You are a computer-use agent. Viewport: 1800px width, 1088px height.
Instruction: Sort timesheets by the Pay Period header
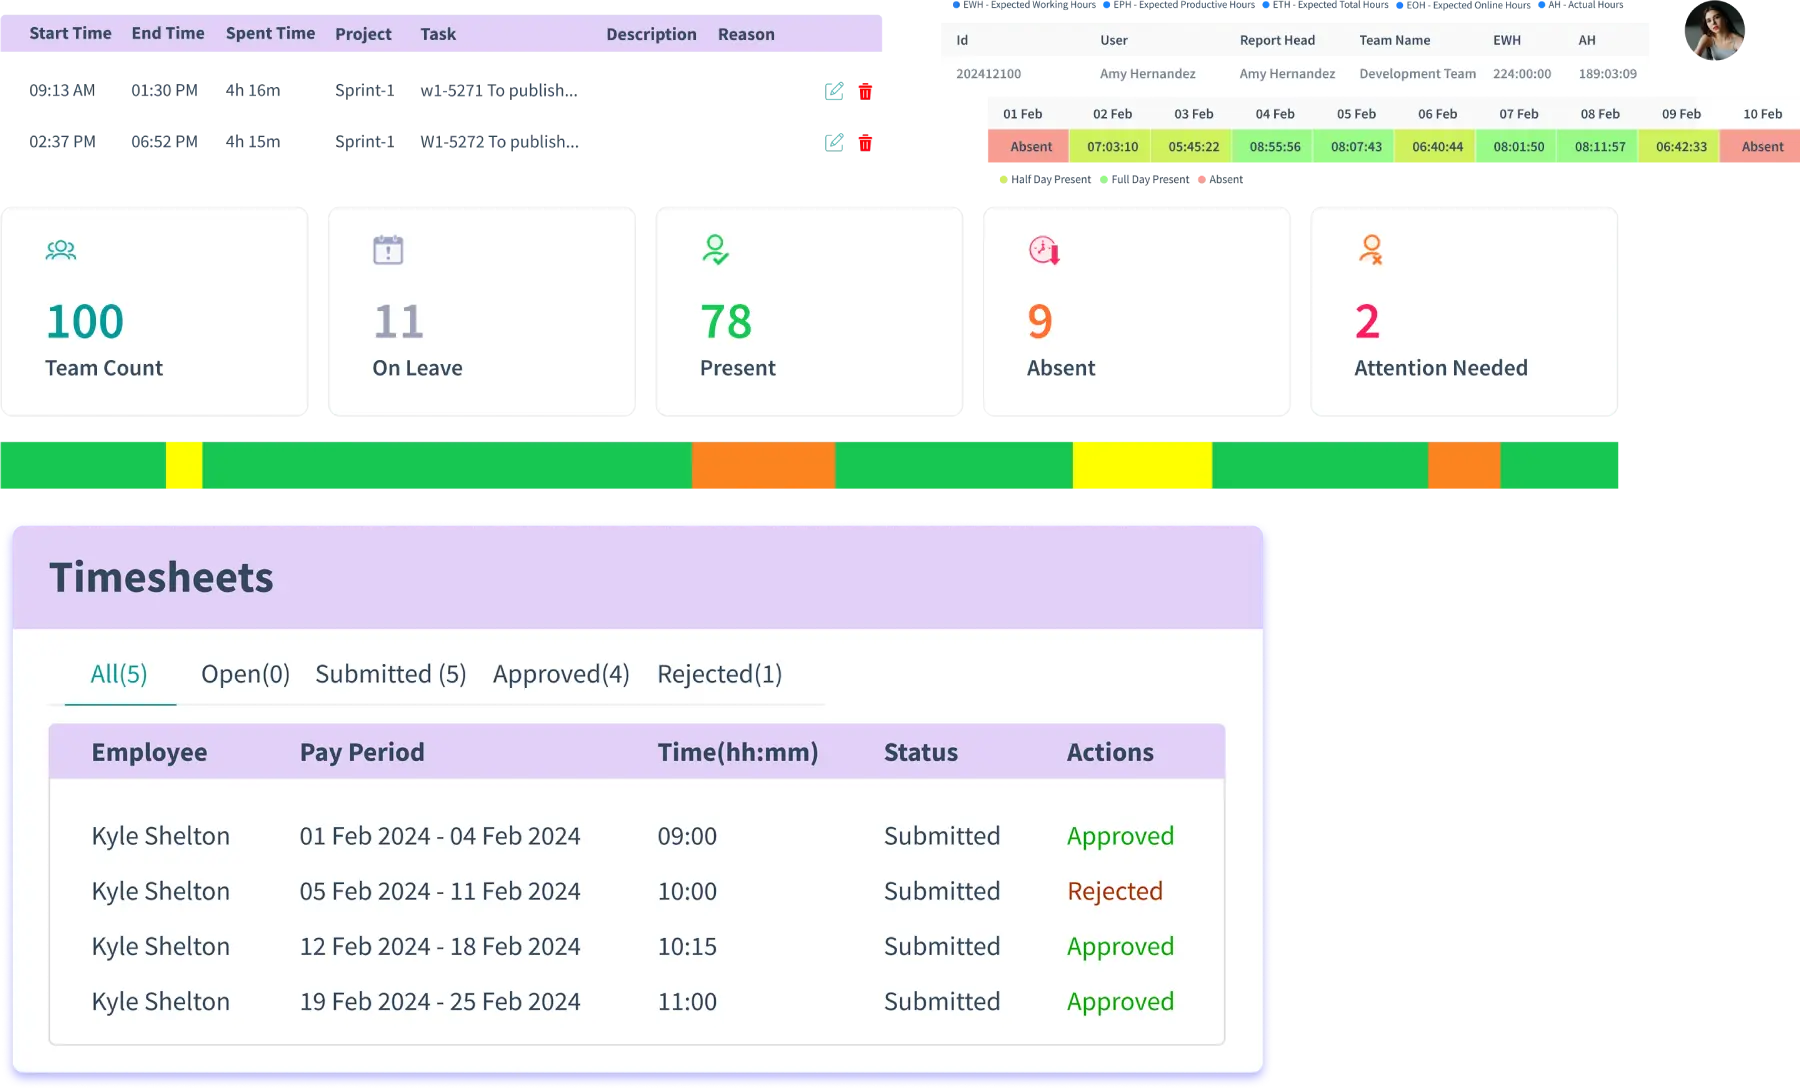(x=362, y=752)
